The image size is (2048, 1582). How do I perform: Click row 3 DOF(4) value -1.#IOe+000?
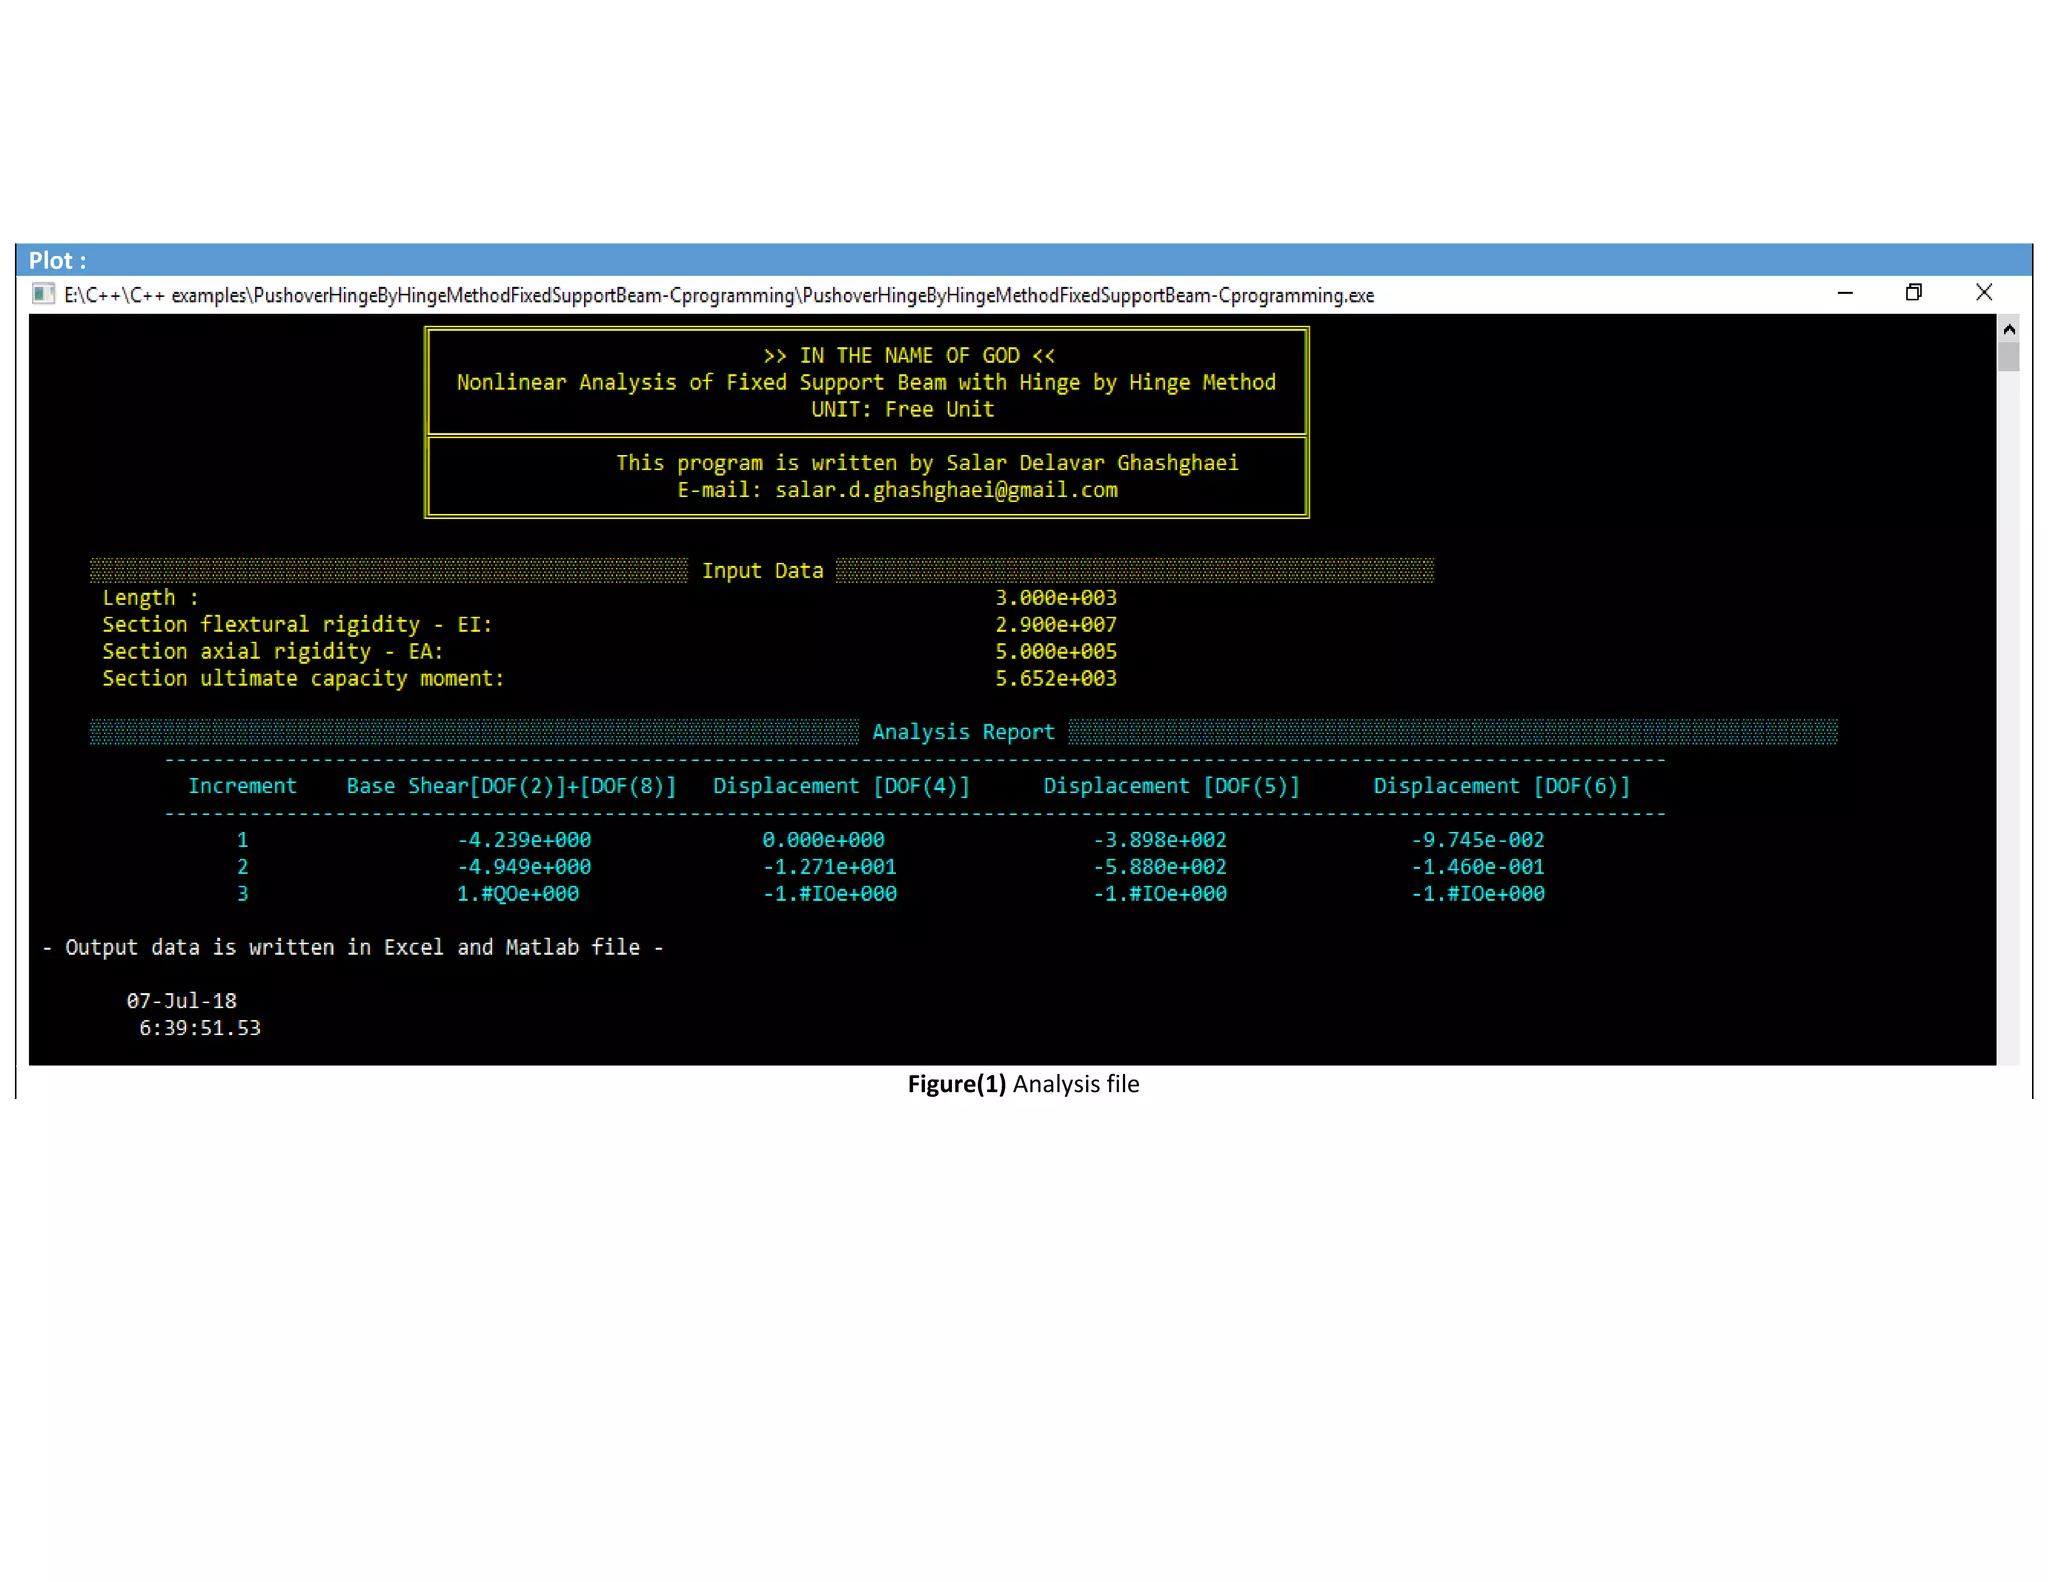(x=829, y=894)
